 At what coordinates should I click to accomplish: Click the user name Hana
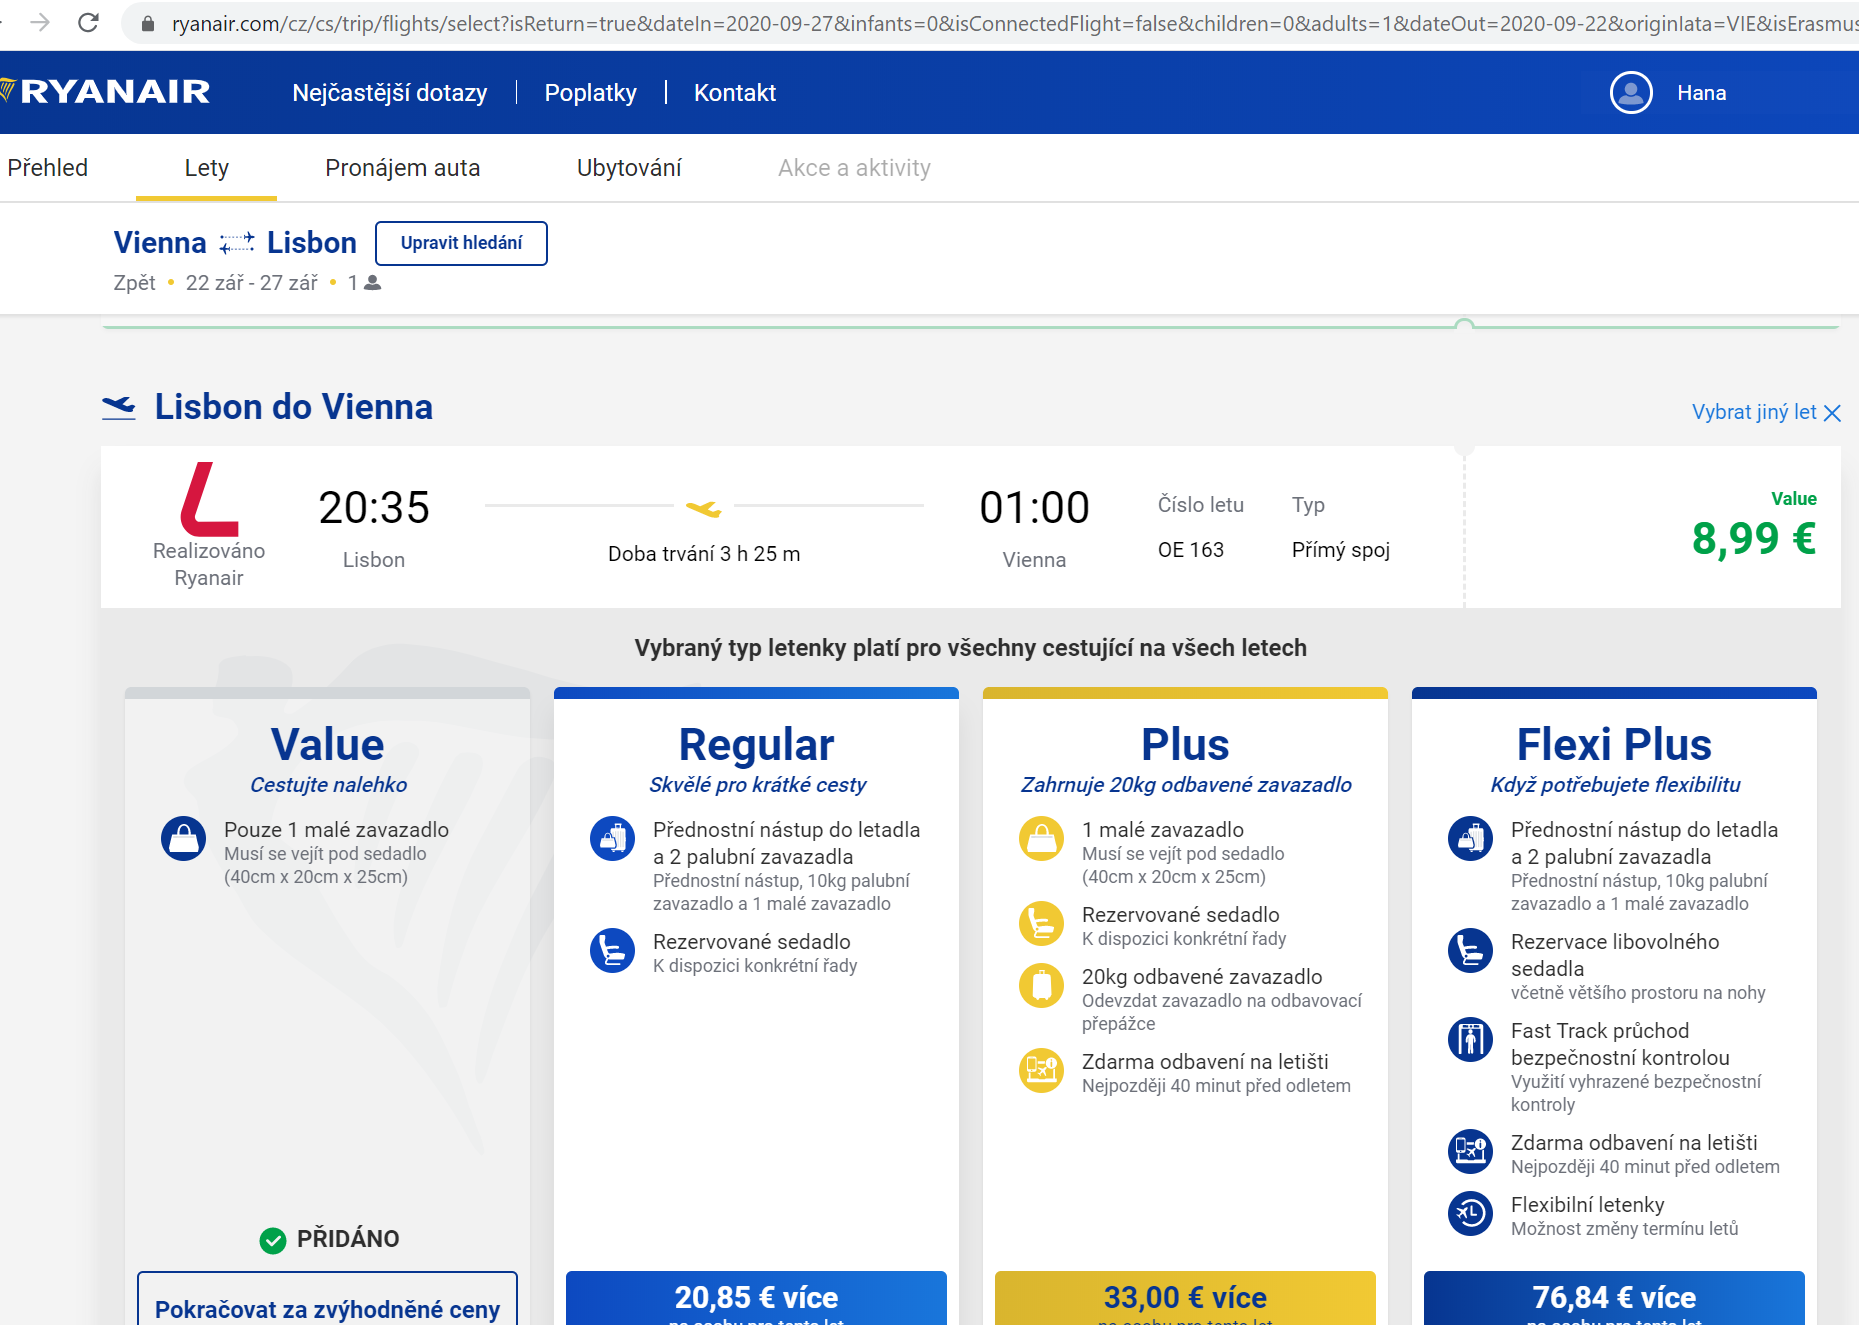(x=1702, y=93)
